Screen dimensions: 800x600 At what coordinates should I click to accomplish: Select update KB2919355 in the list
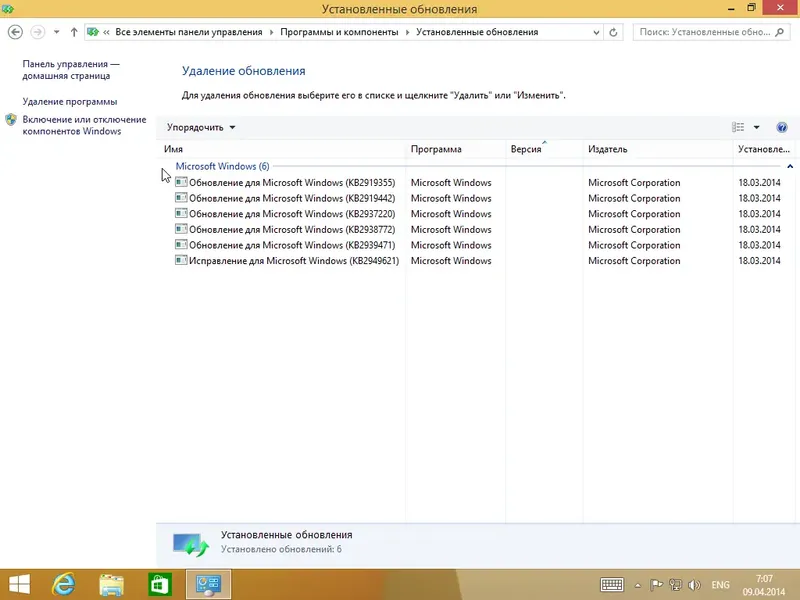[x=477, y=183]
